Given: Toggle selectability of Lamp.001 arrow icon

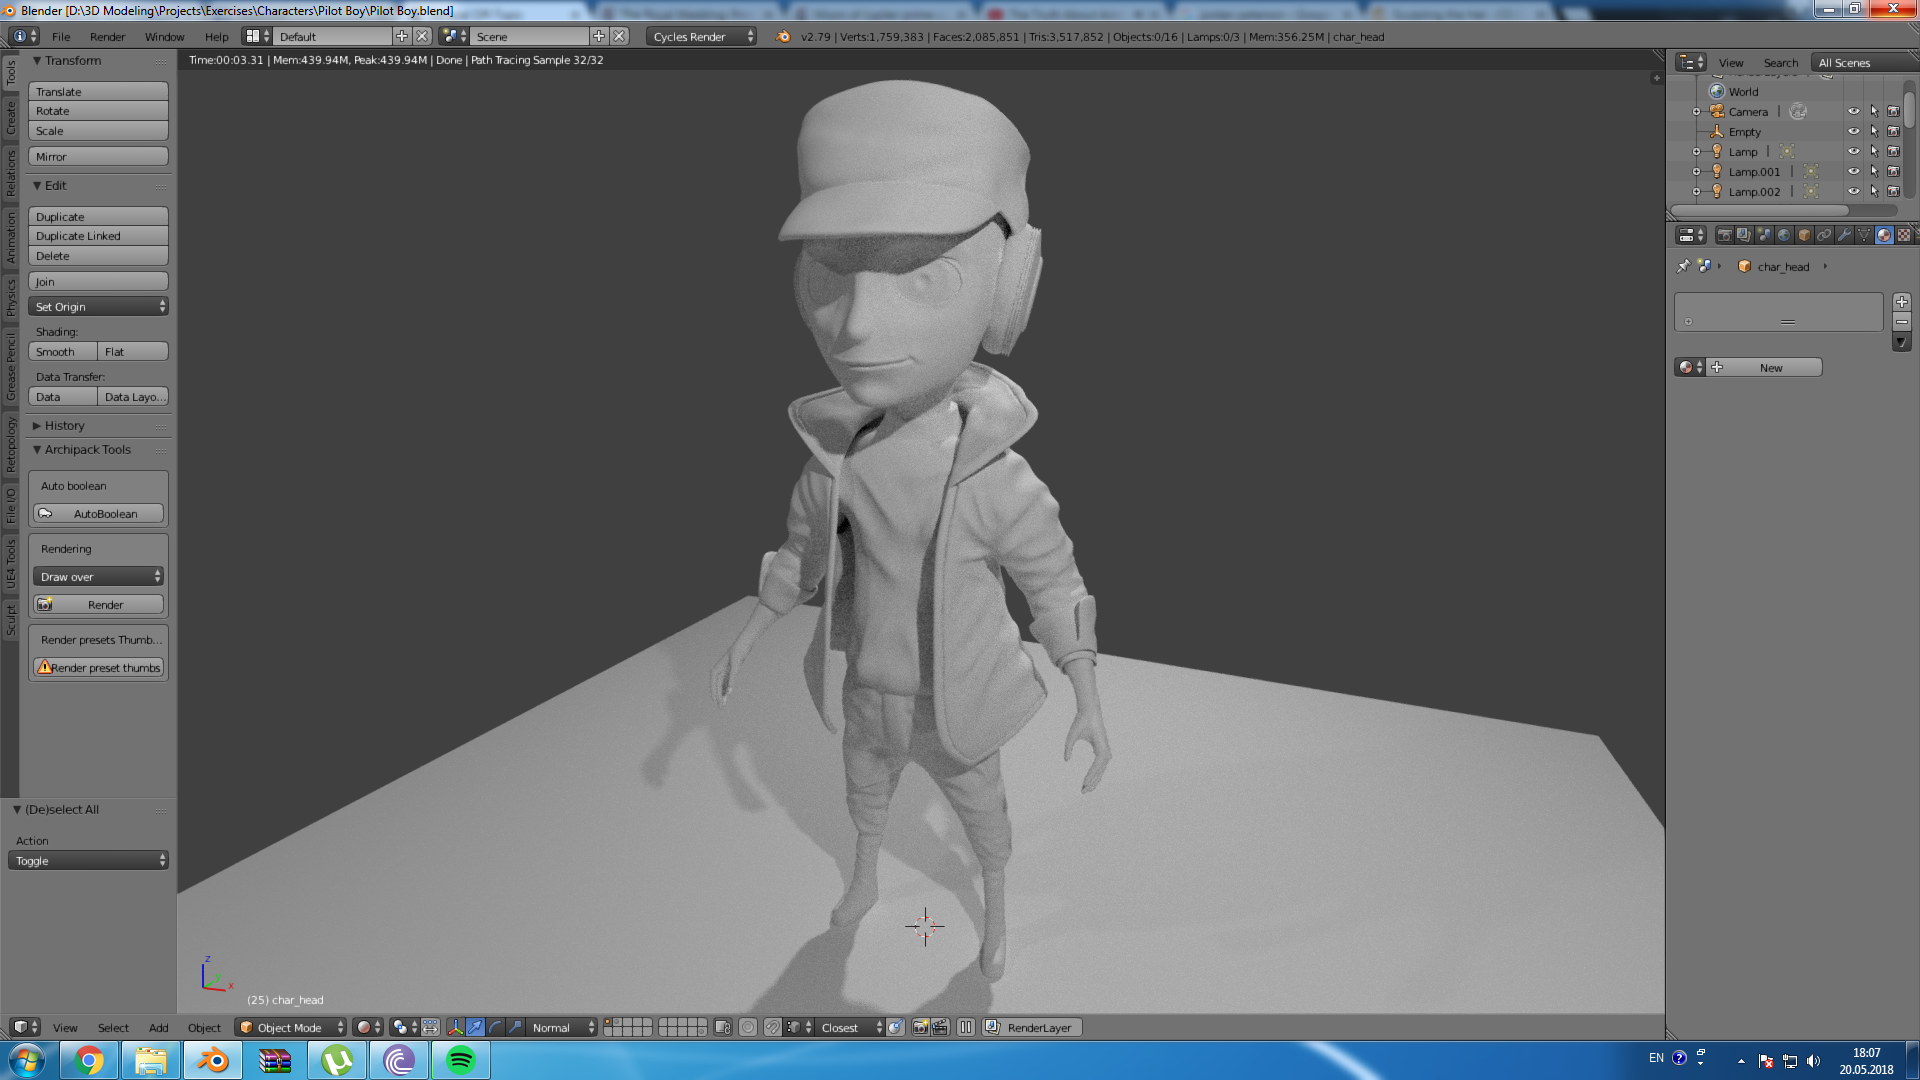Looking at the screenshot, I should (x=1874, y=172).
